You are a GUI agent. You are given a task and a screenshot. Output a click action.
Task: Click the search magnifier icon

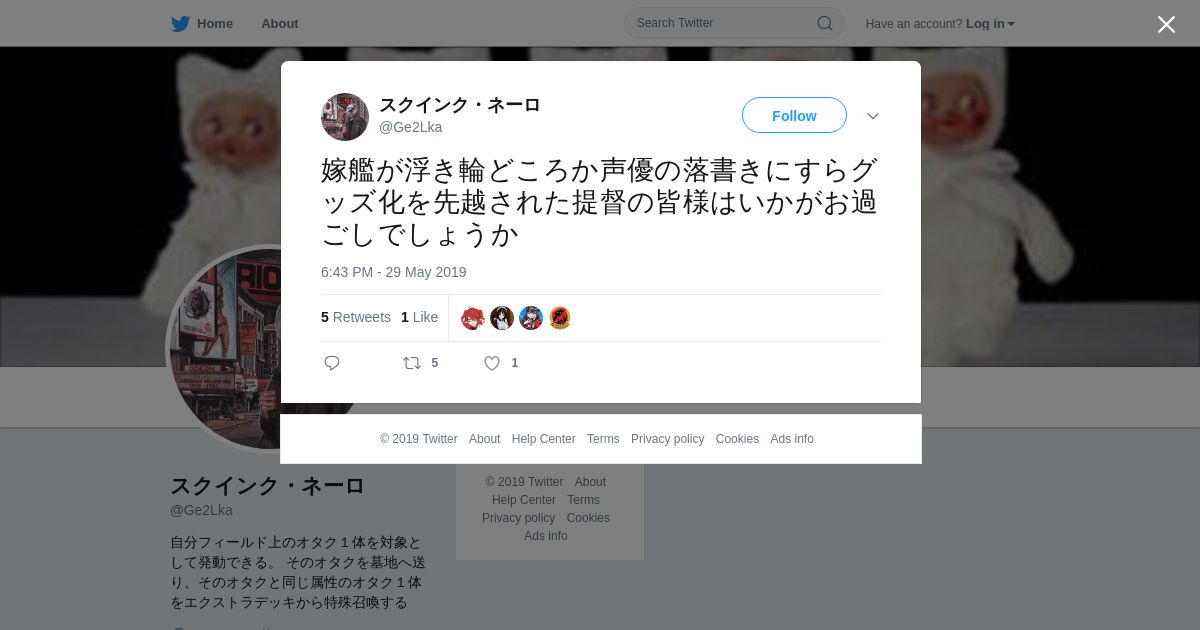coord(825,23)
